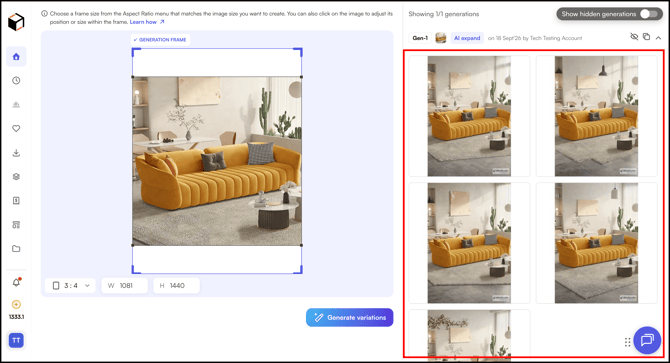The image size is (670, 363).
Task: Open the TT account avatar
Action: [x=16, y=340]
